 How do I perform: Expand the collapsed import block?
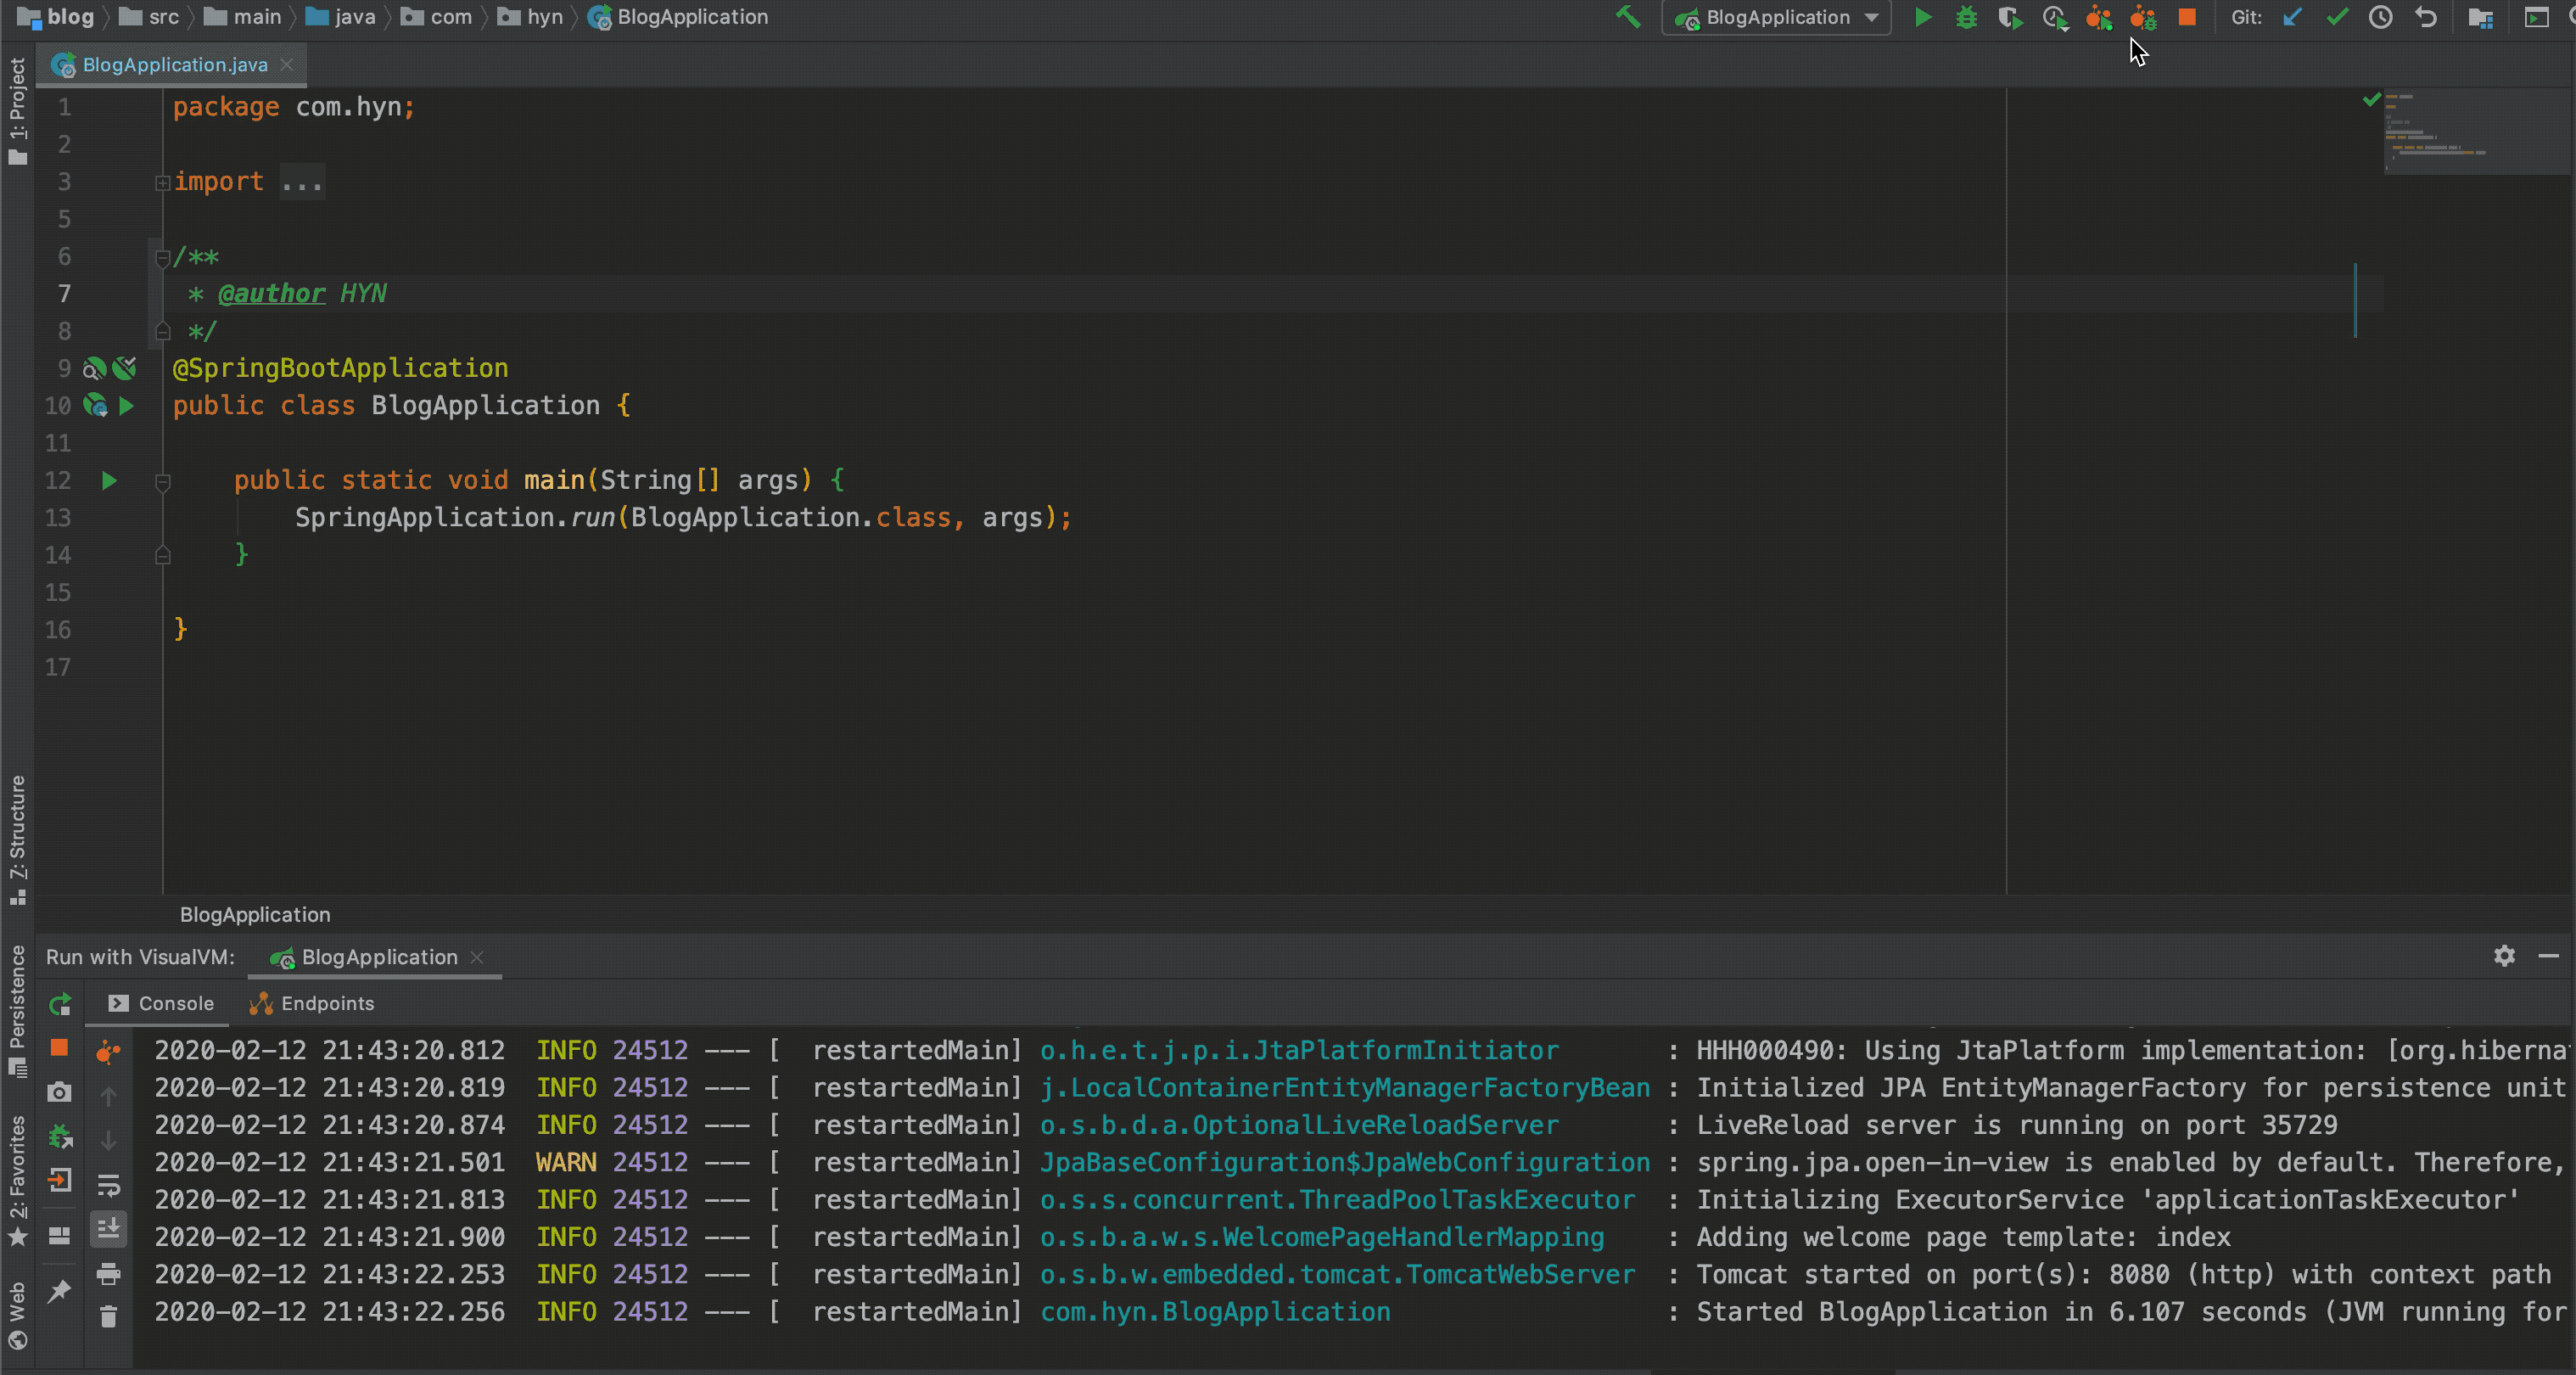pyautogui.click(x=162, y=183)
